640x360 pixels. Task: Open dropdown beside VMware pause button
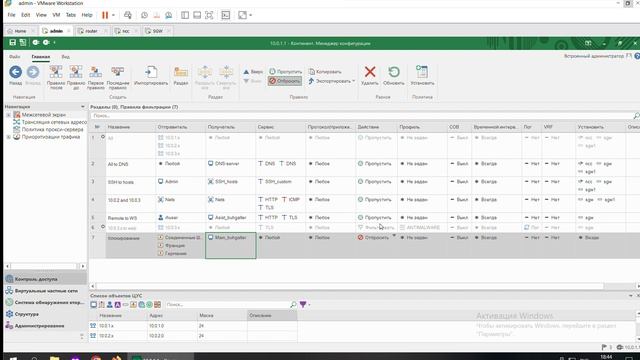click(113, 15)
